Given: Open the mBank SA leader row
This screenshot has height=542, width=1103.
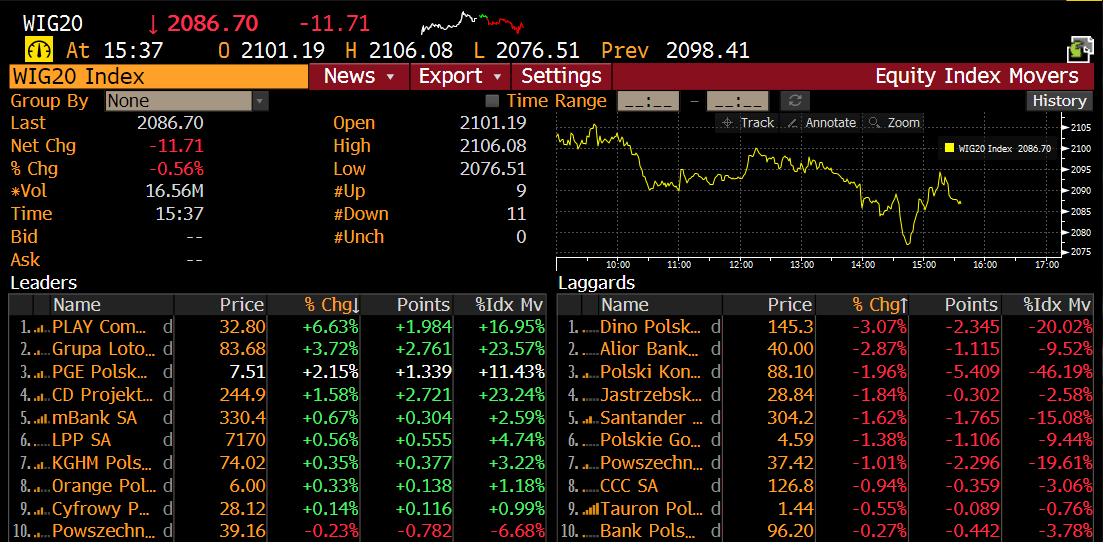Looking at the screenshot, I should (278, 418).
